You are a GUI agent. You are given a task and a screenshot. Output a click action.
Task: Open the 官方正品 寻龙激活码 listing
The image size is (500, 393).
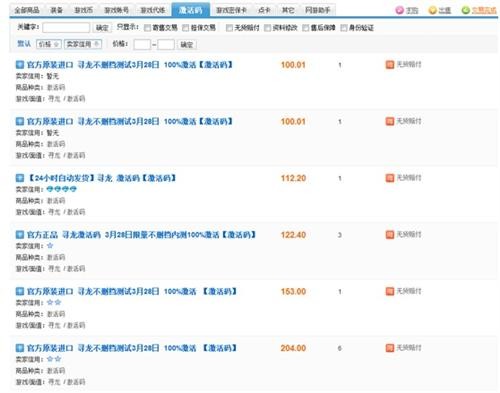141,235
